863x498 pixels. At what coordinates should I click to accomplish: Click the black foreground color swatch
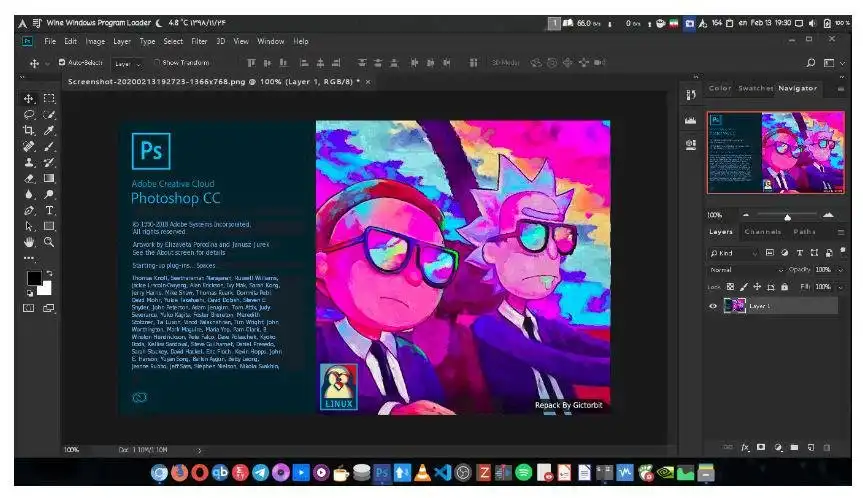pos(34,278)
